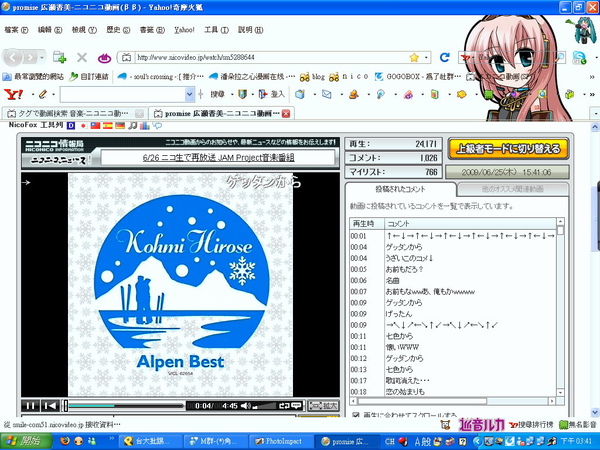The image size is (600, 450).
Task: Expand the quick launch chevron on the taskbar
Action: click(x=112, y=439)
